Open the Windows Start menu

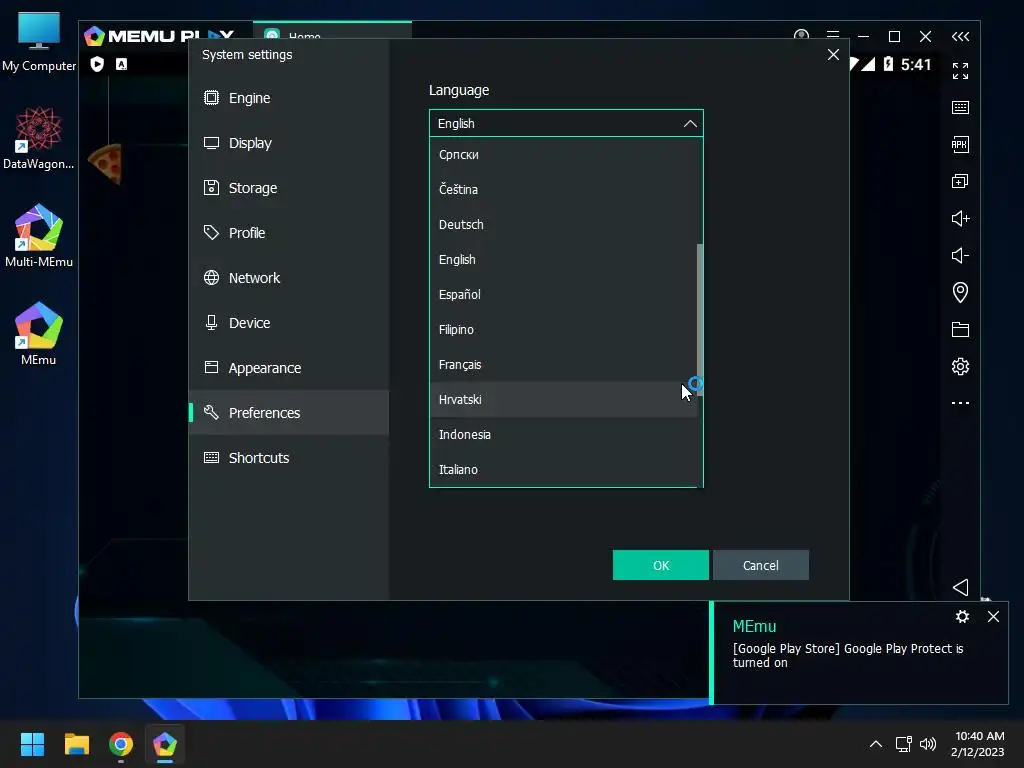click(32, 744)
